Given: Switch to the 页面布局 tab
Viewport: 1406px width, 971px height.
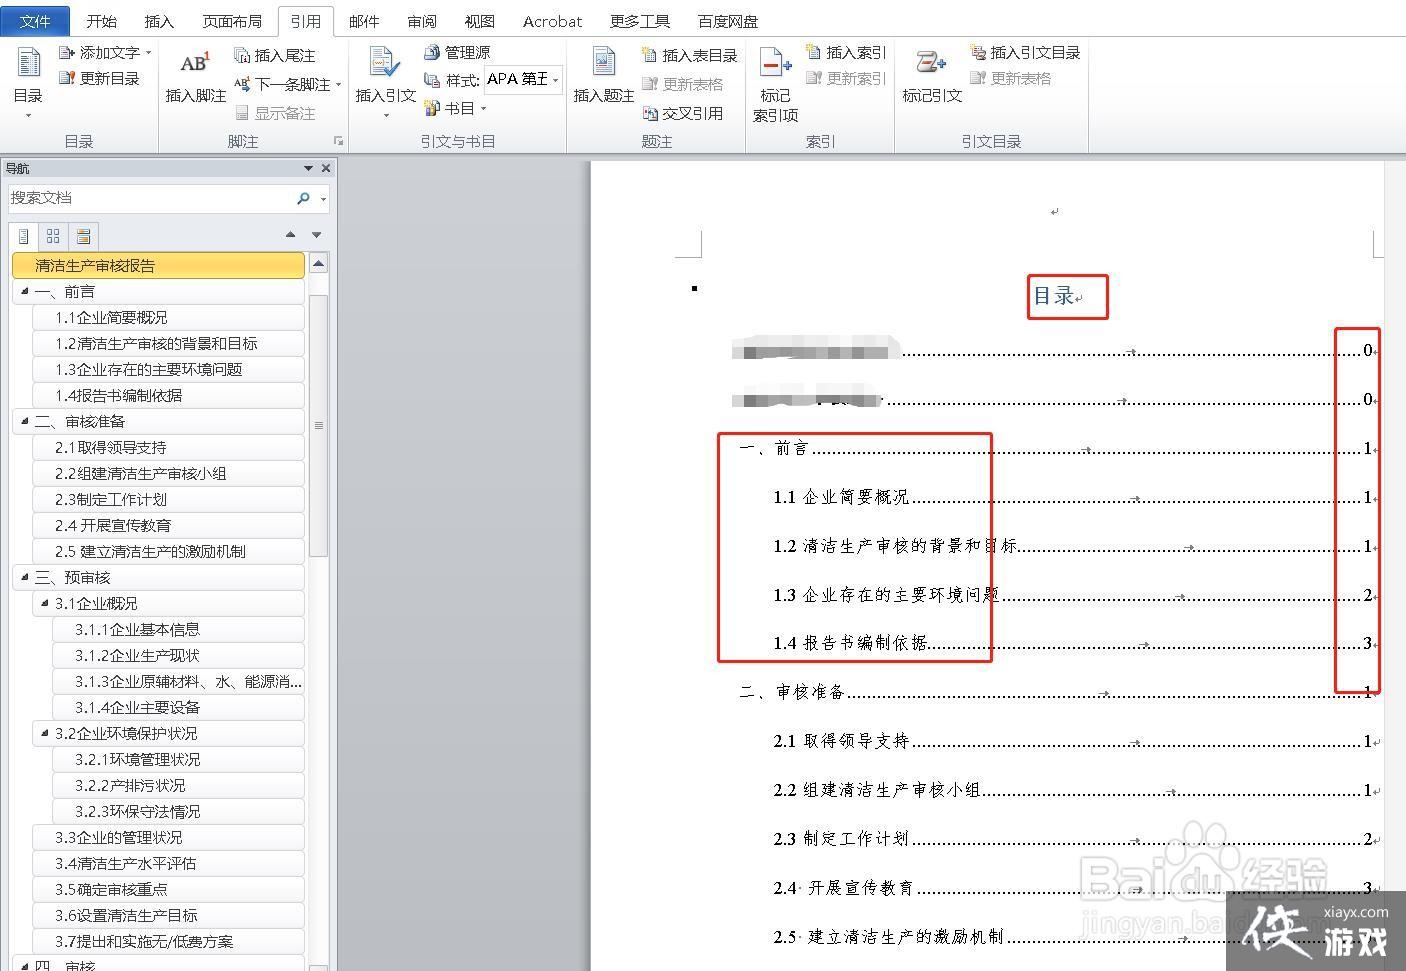Looking at the screenshot, I should [x=232, y=21].
